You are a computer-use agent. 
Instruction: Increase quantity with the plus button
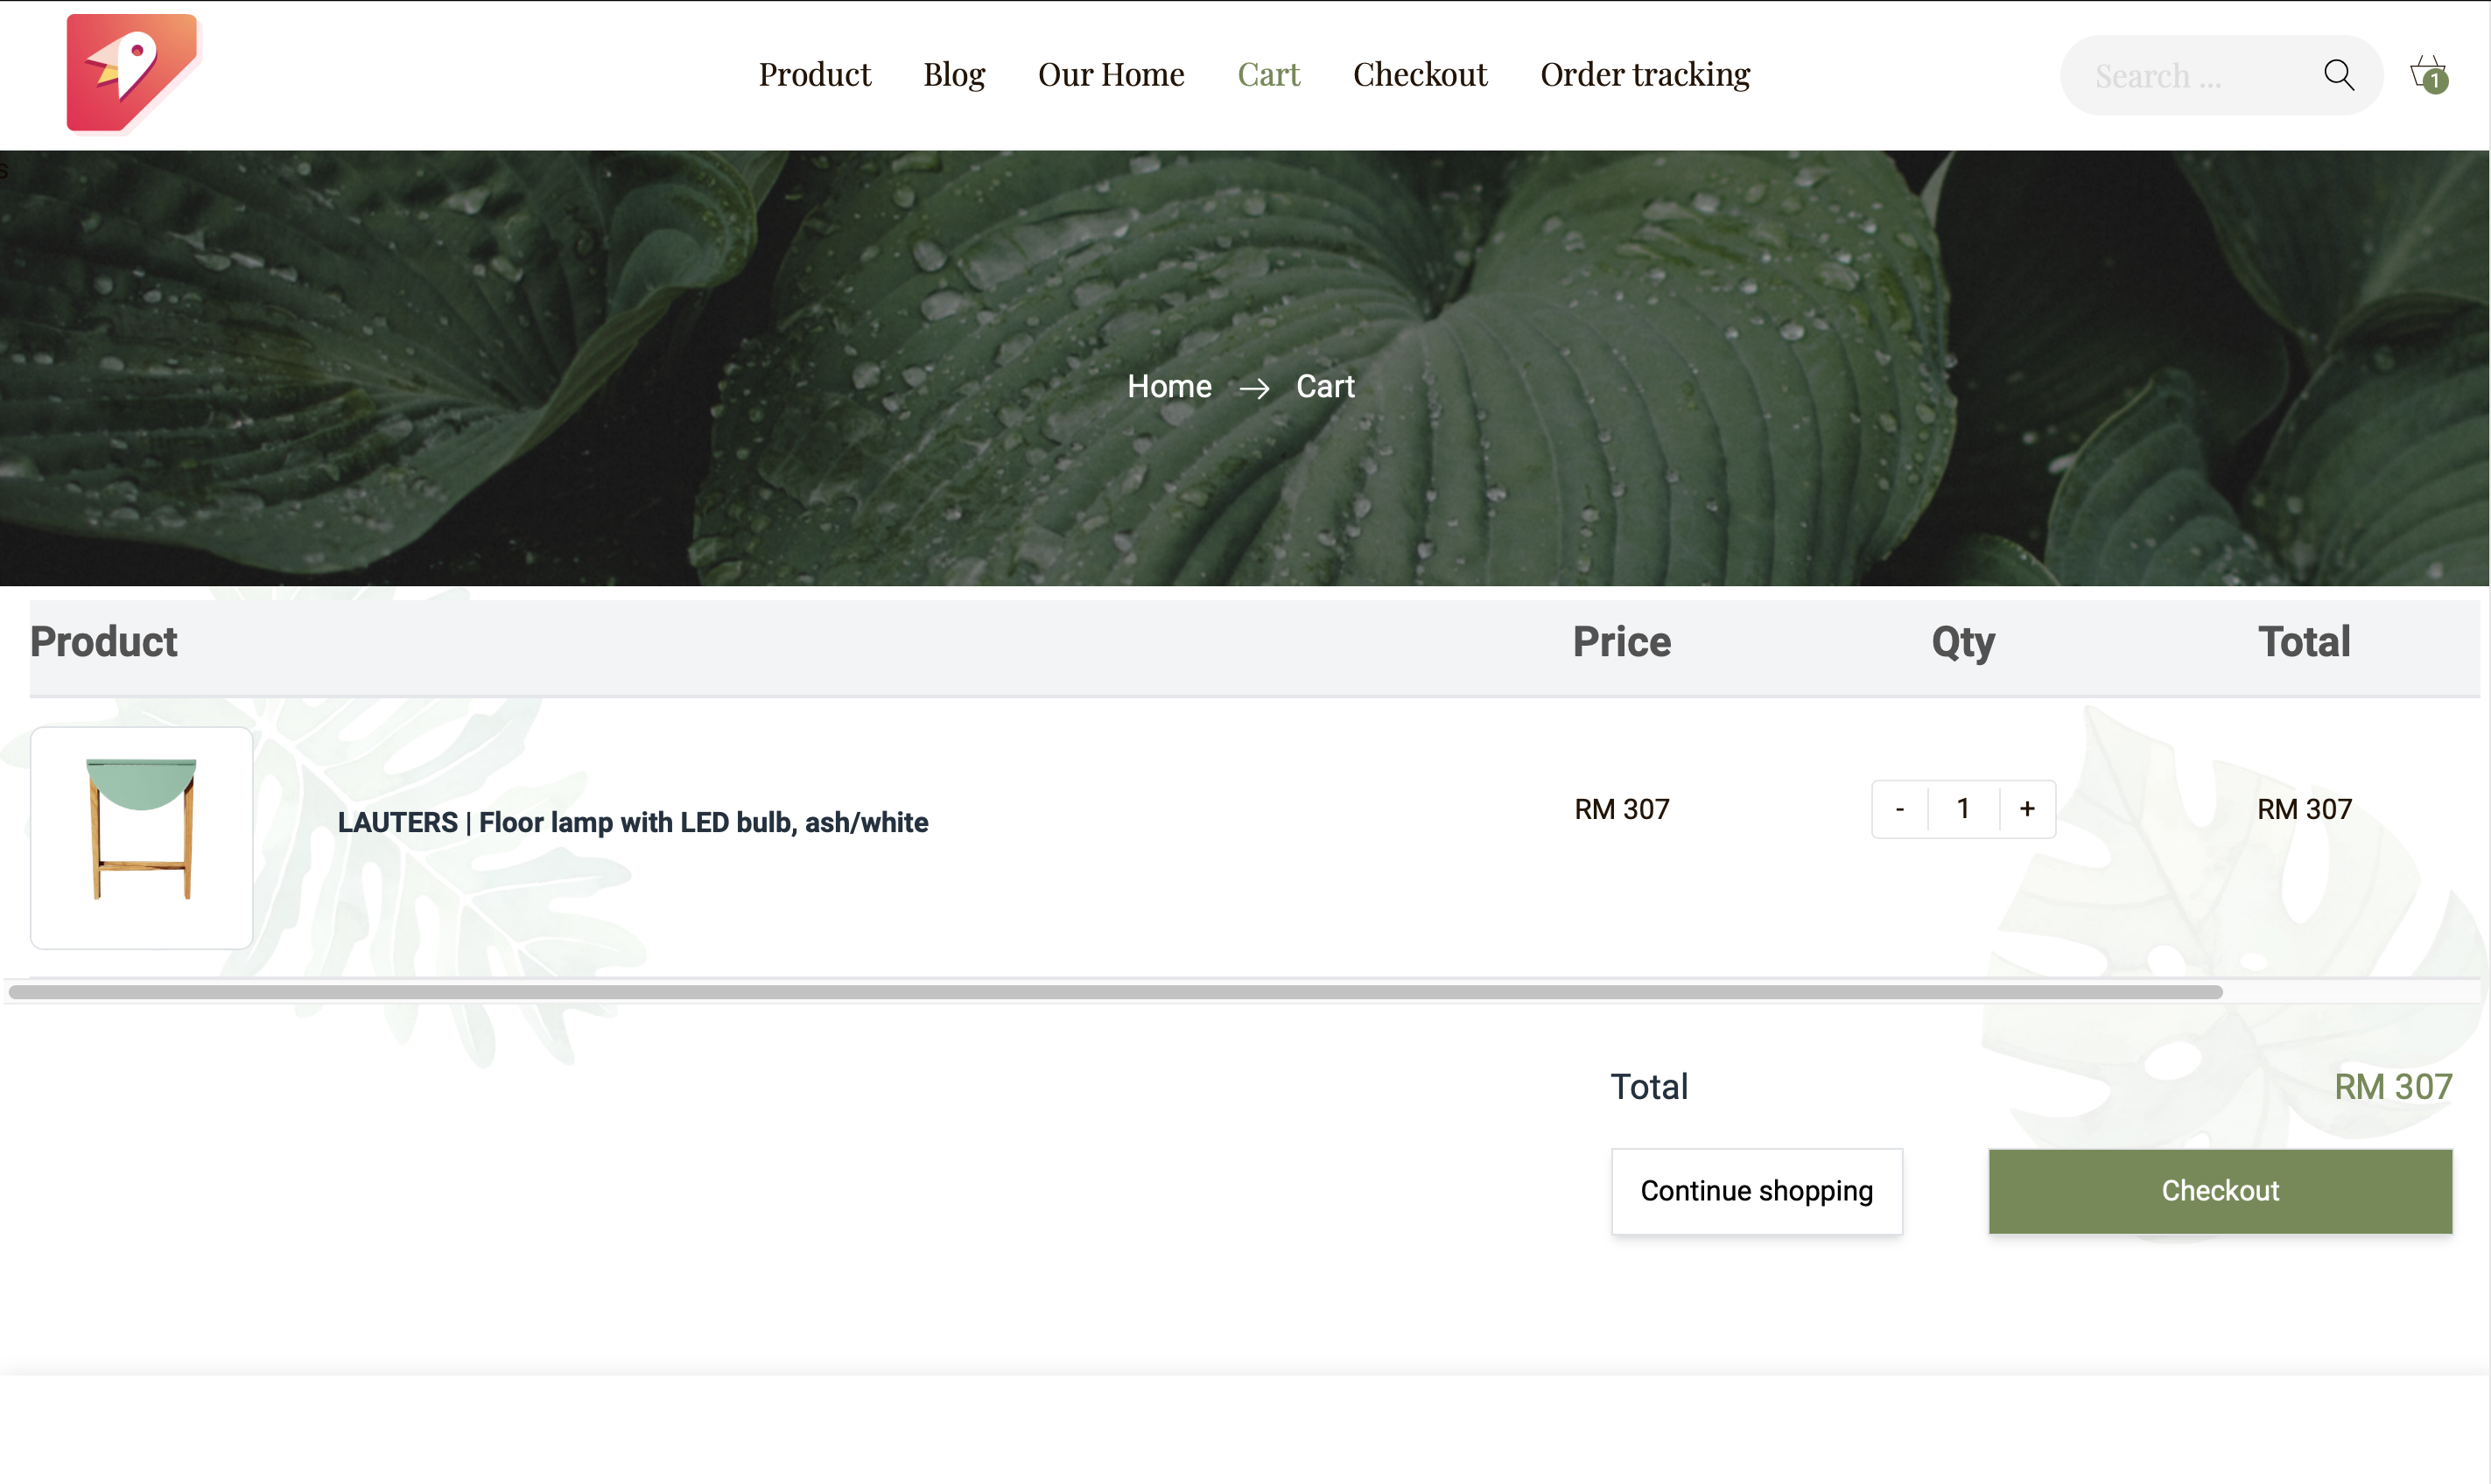(x=2027, y=808)
